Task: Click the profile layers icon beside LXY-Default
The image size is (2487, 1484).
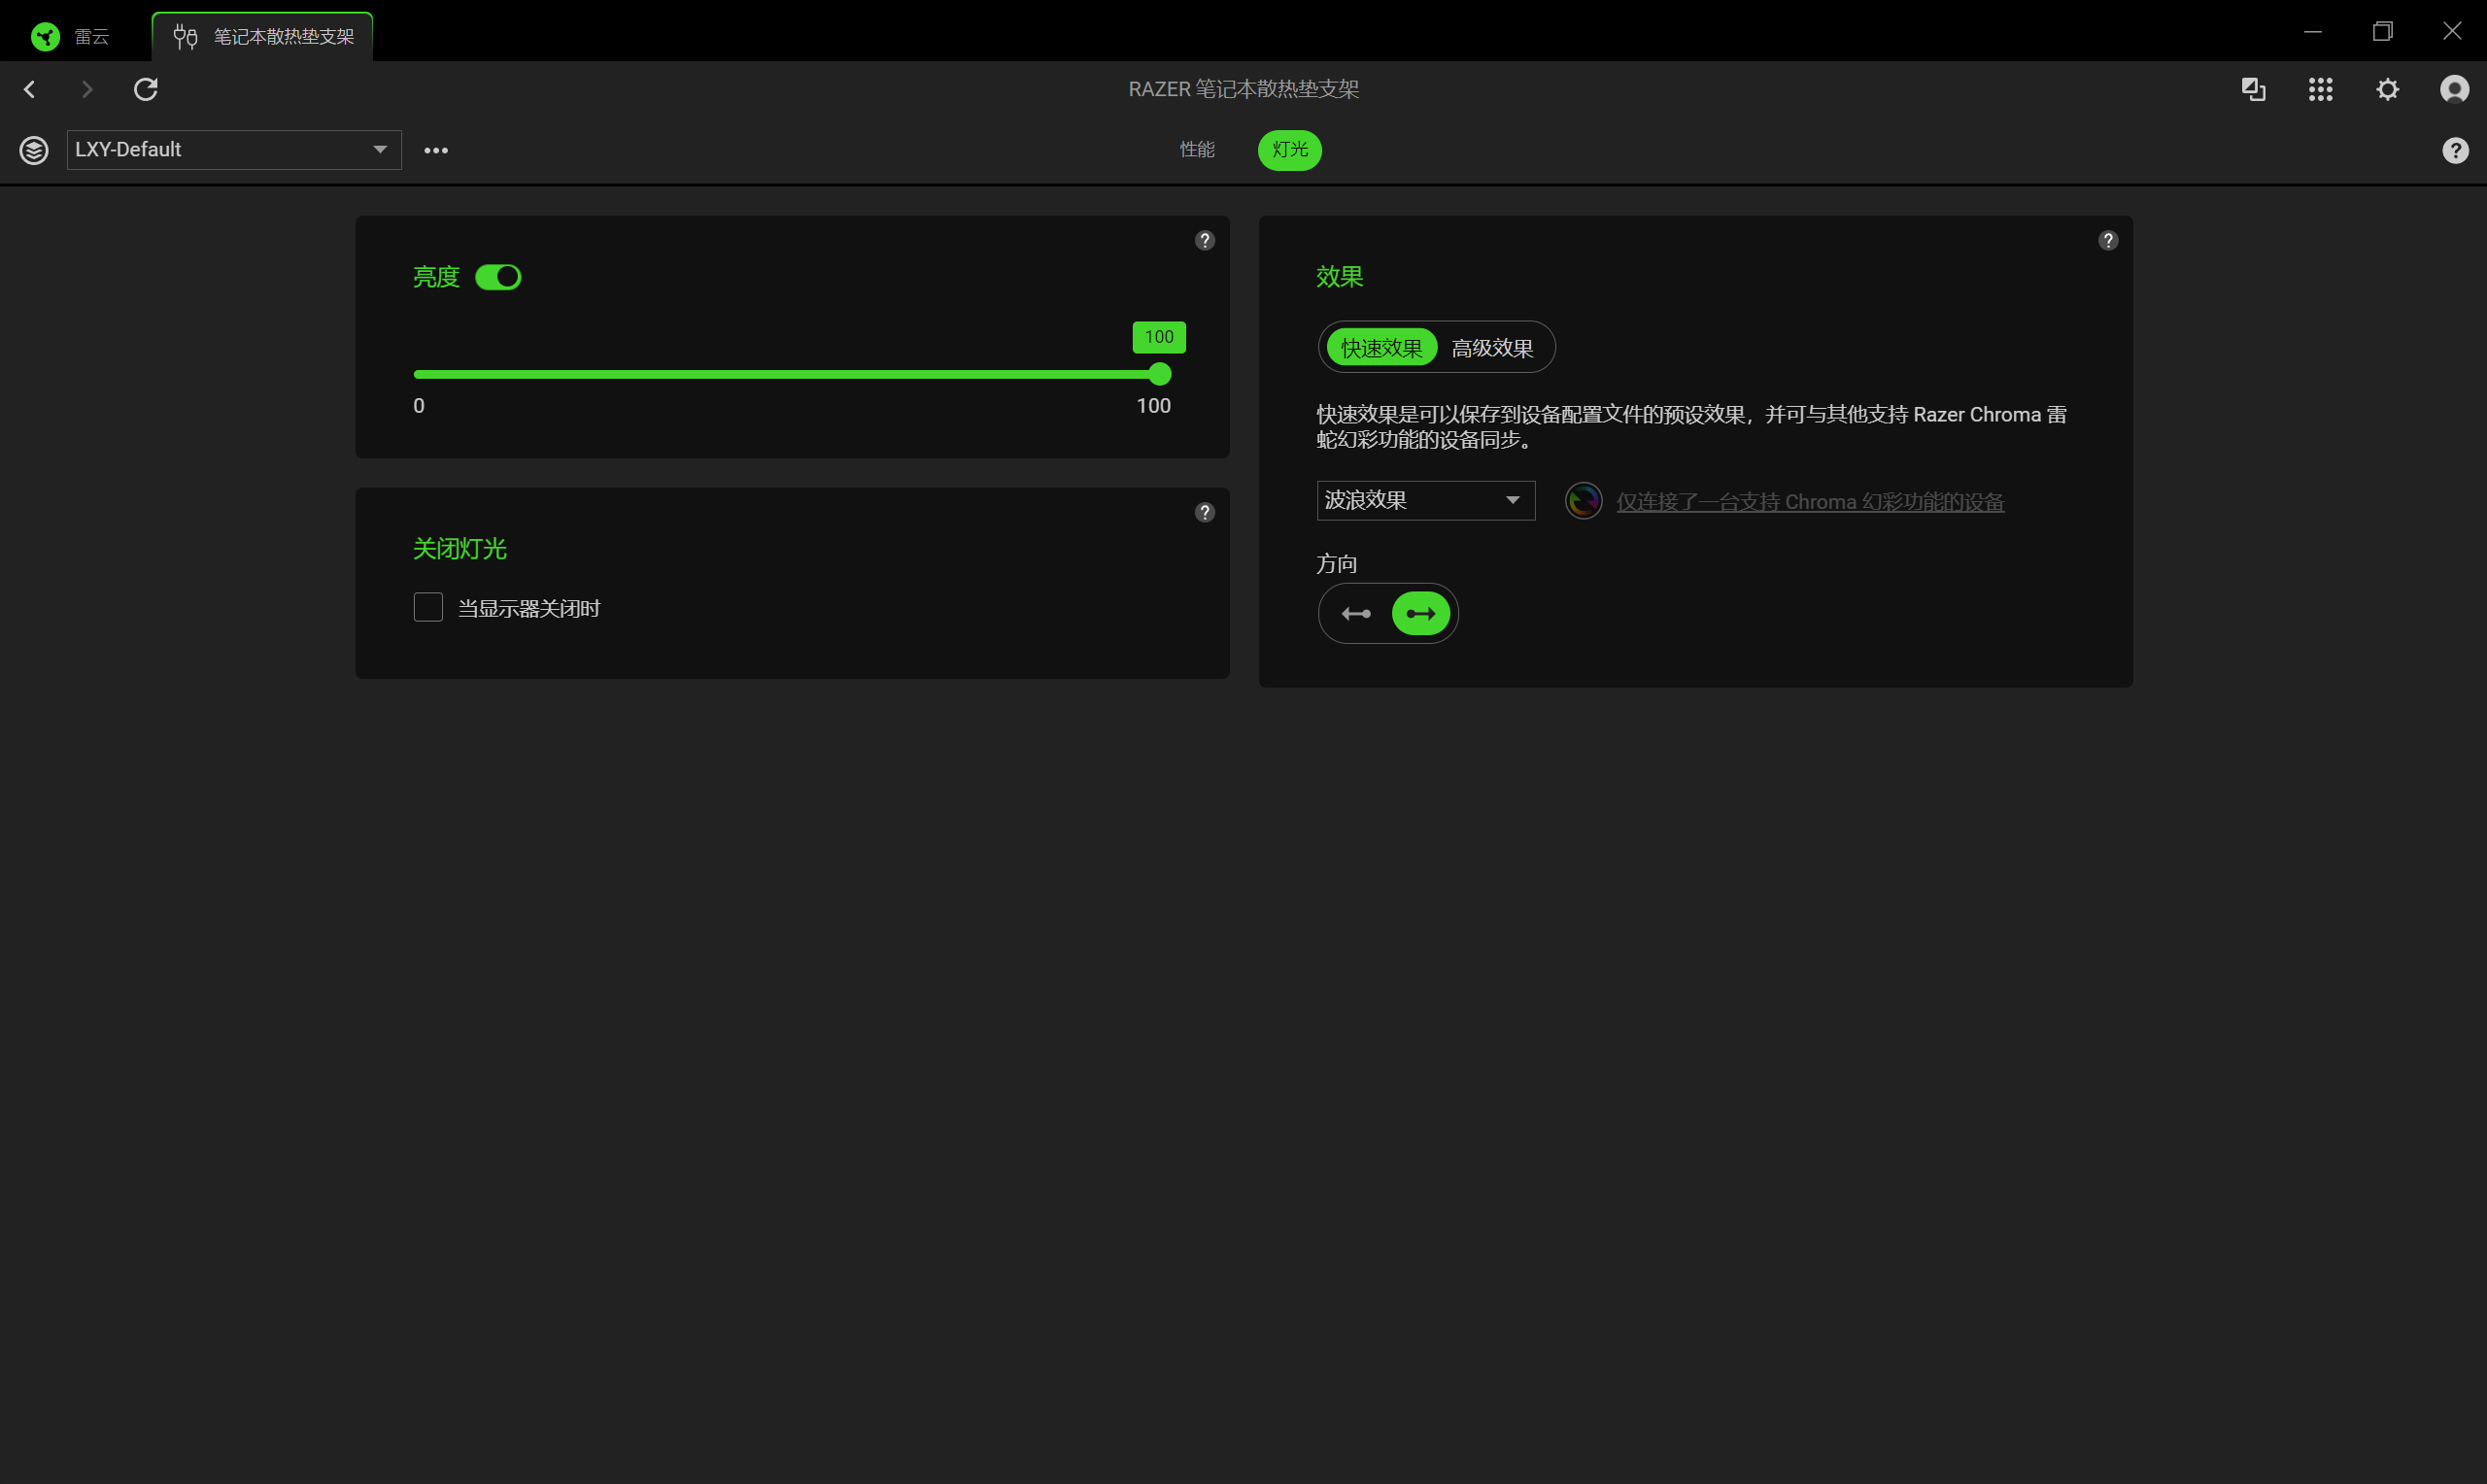Action: tap(34, 150)
